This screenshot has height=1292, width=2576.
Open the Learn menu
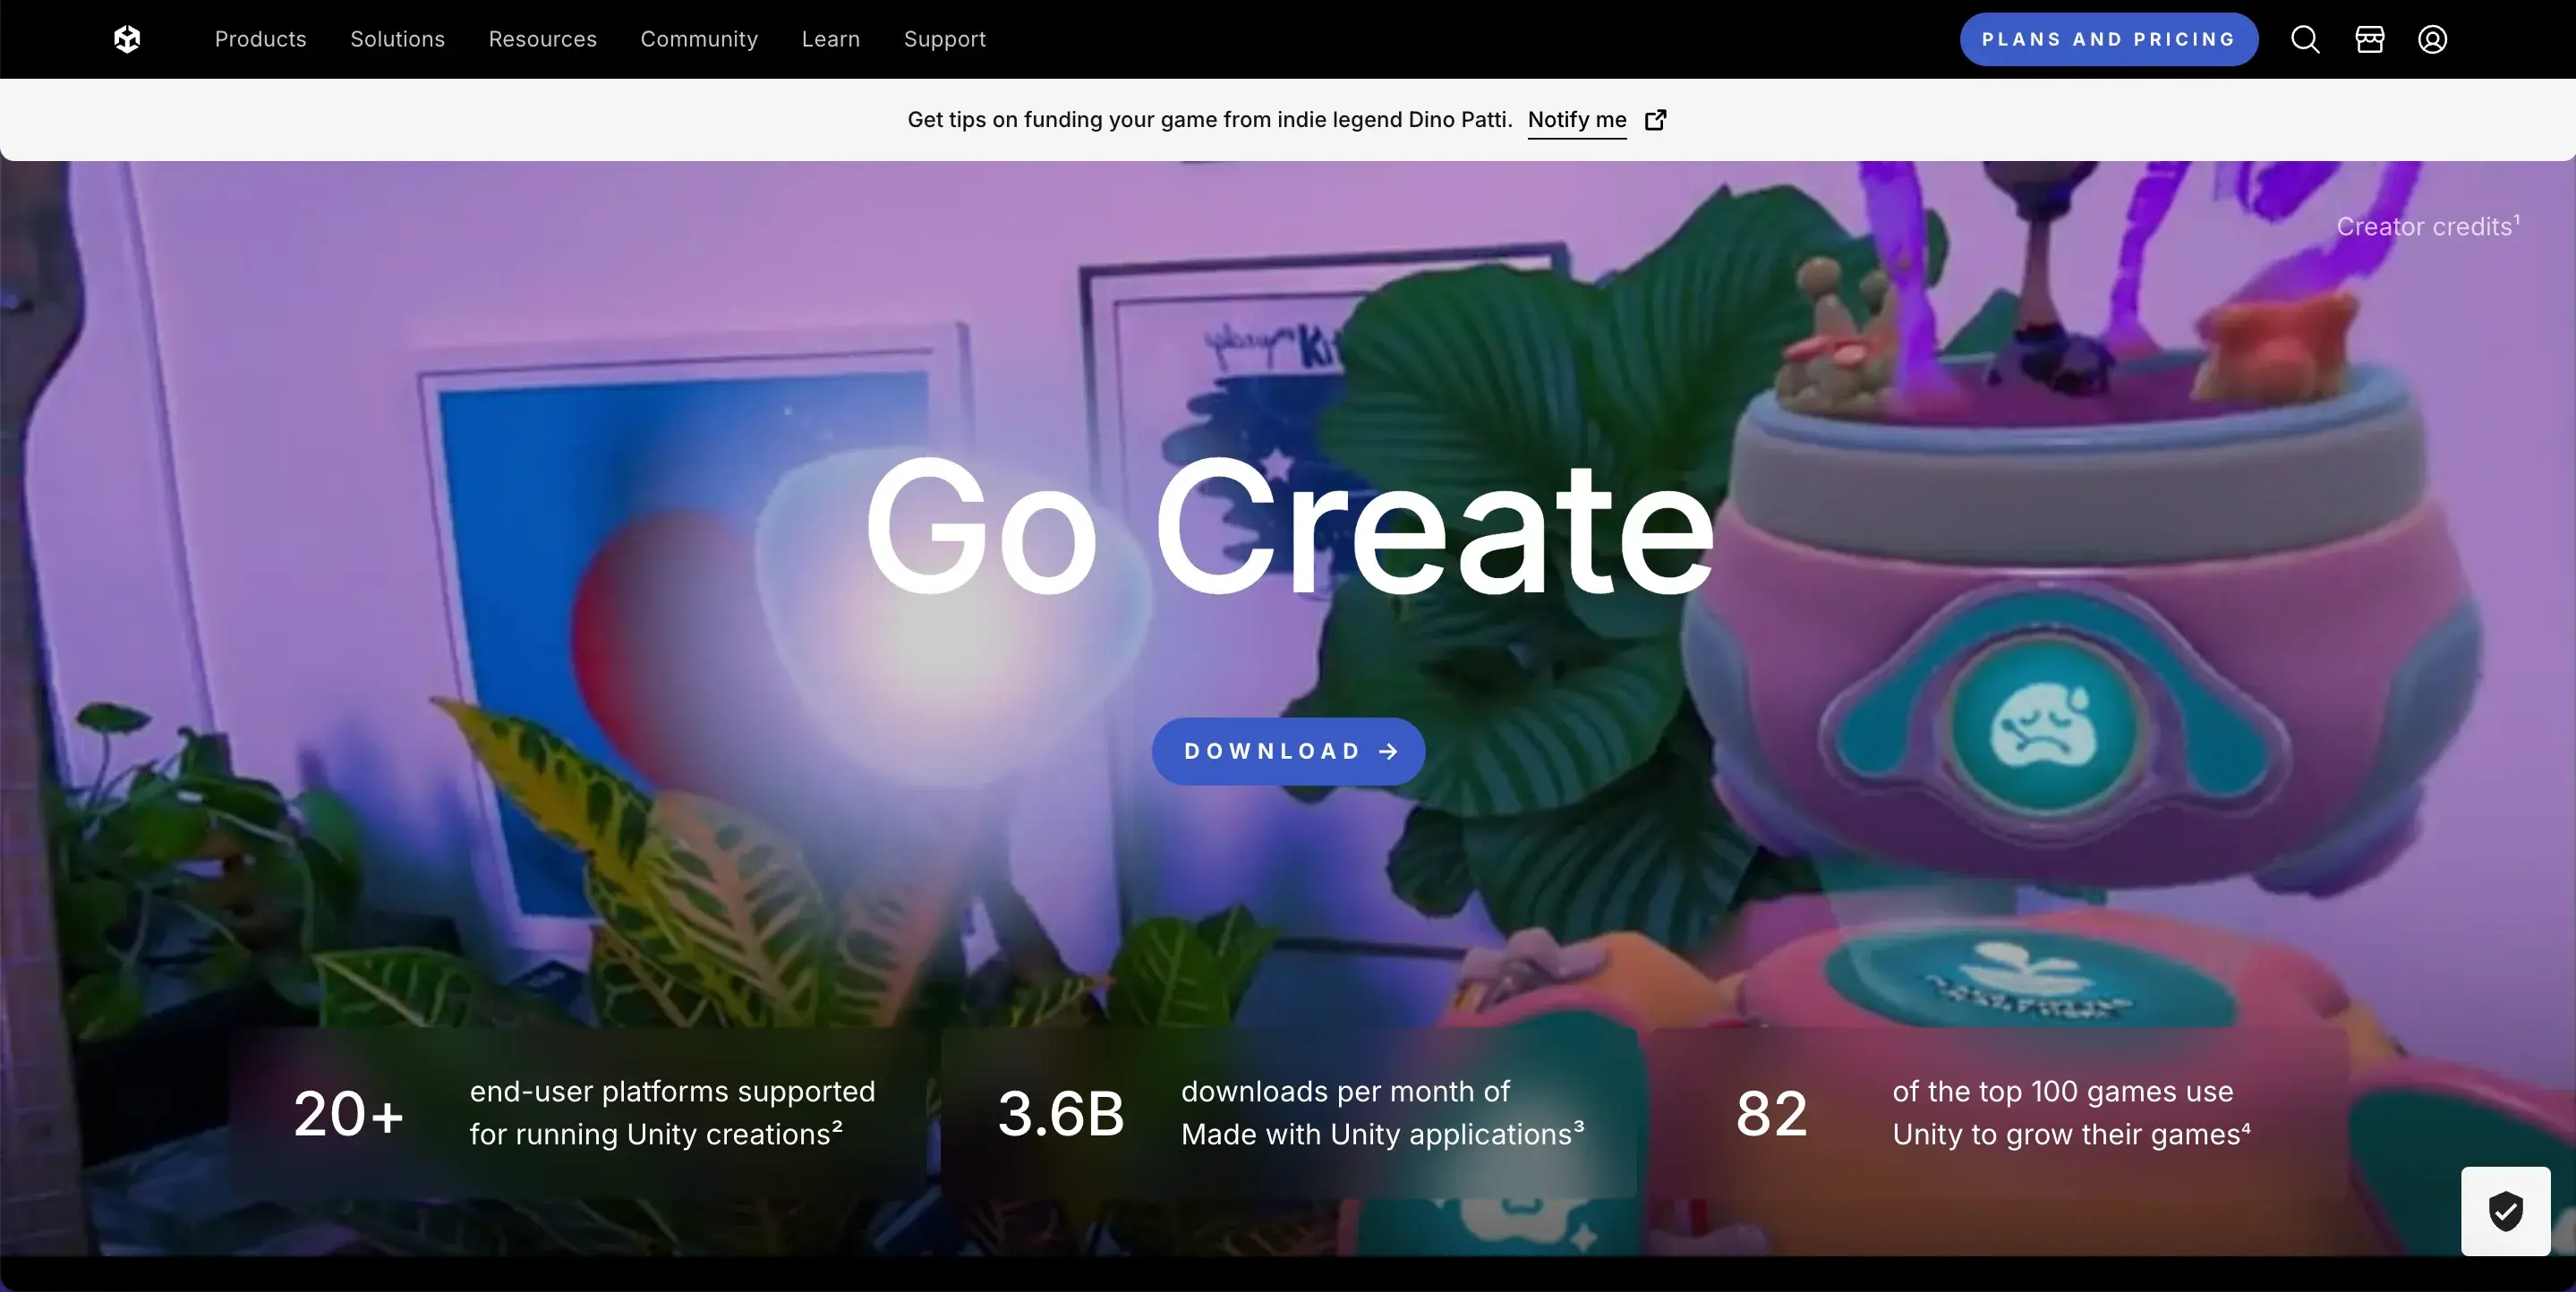830,39
